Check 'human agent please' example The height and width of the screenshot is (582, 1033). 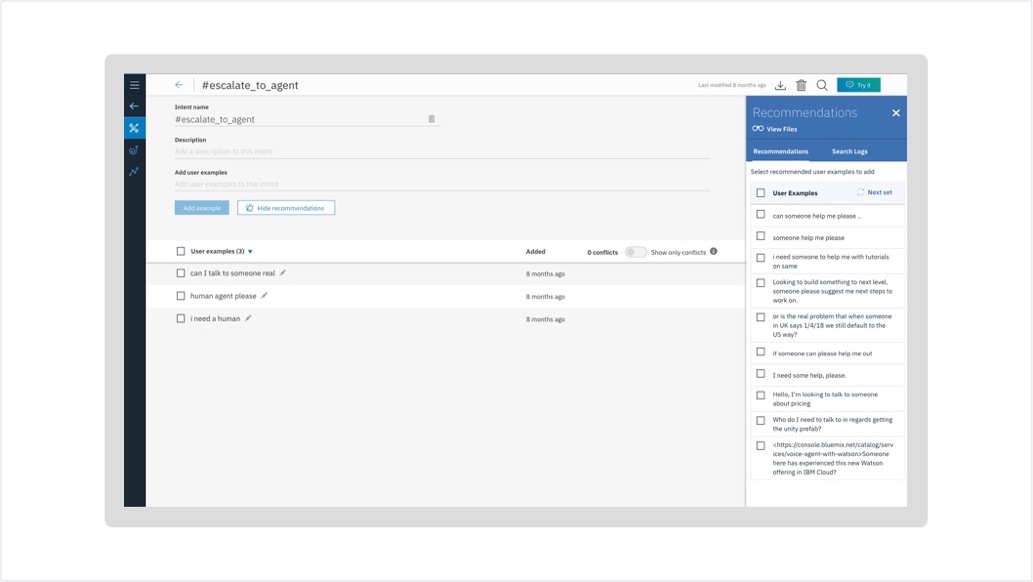coord(181,296)
